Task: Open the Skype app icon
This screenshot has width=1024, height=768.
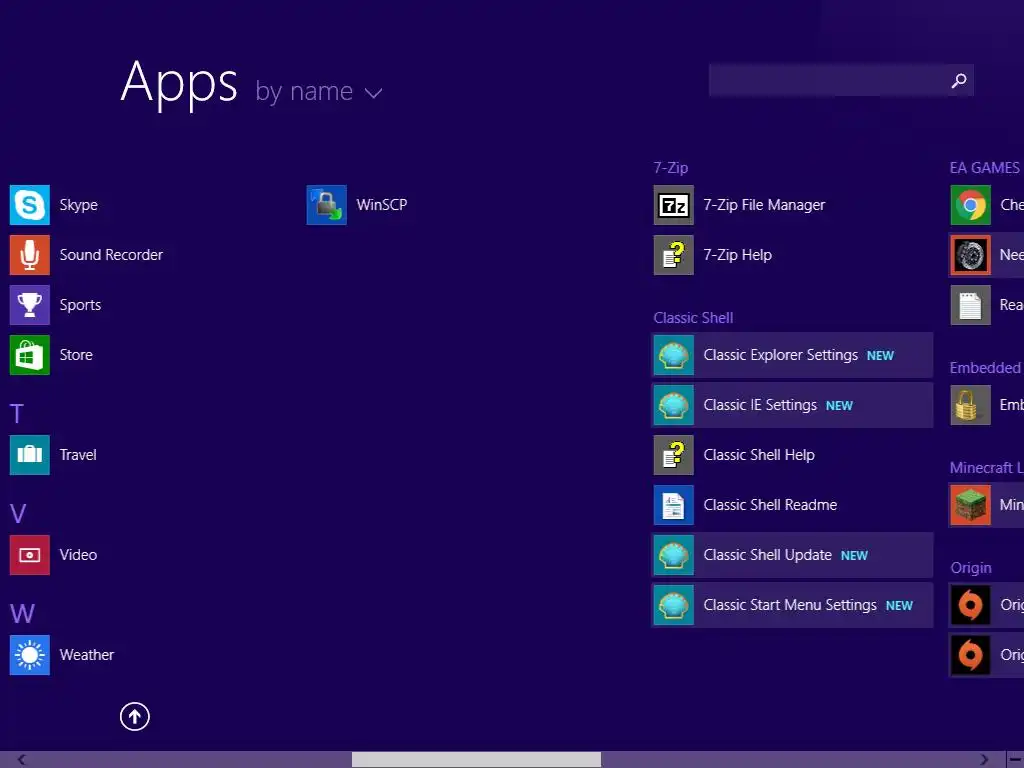Action: click(x=29, y=204)
